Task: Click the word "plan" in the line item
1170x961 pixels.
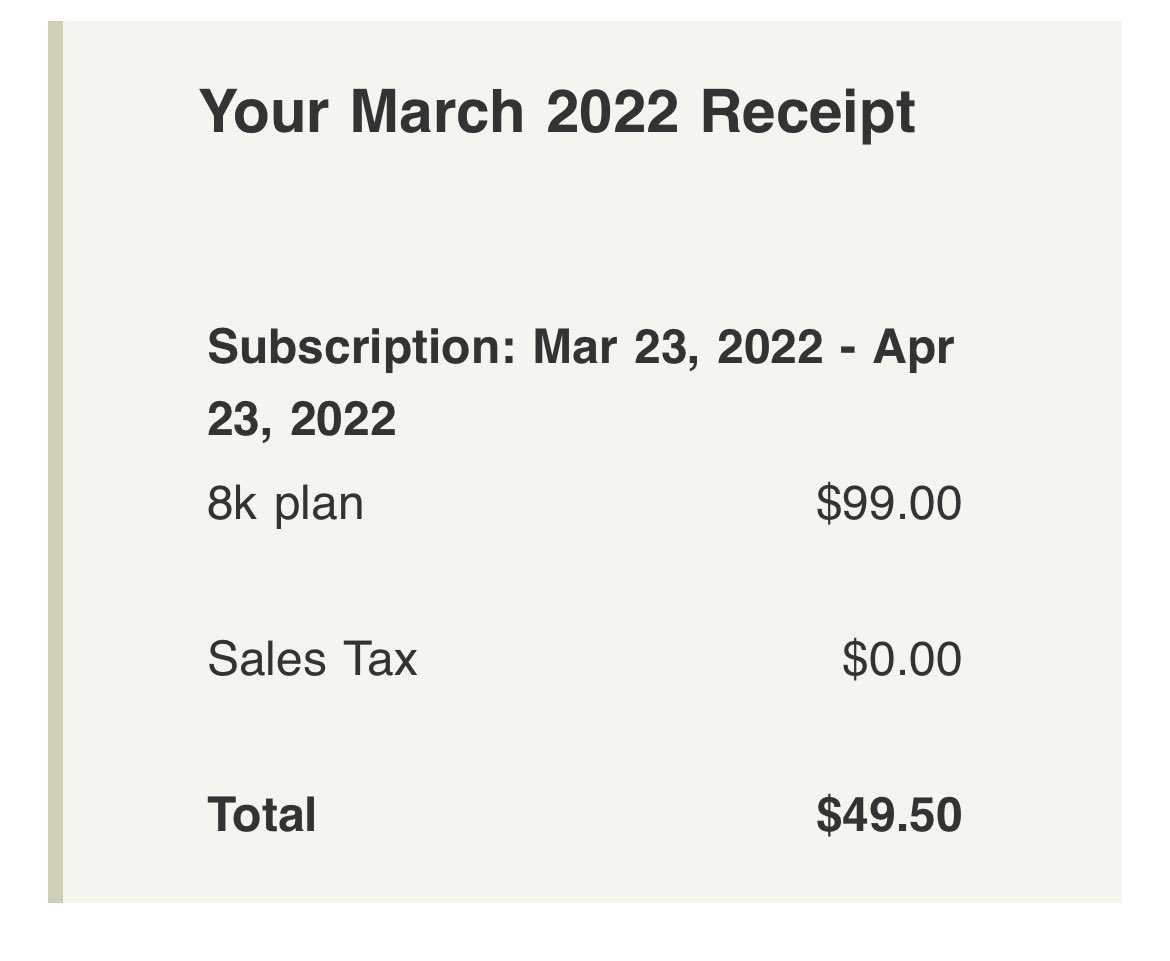Action: click(x=319, y=503)
